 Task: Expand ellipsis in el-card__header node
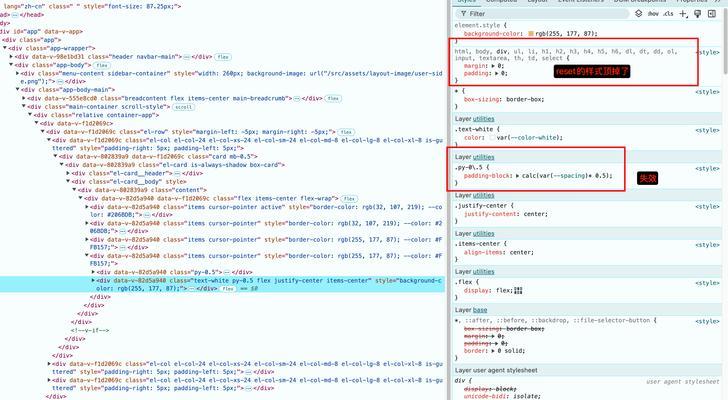(x=177, y=174)
